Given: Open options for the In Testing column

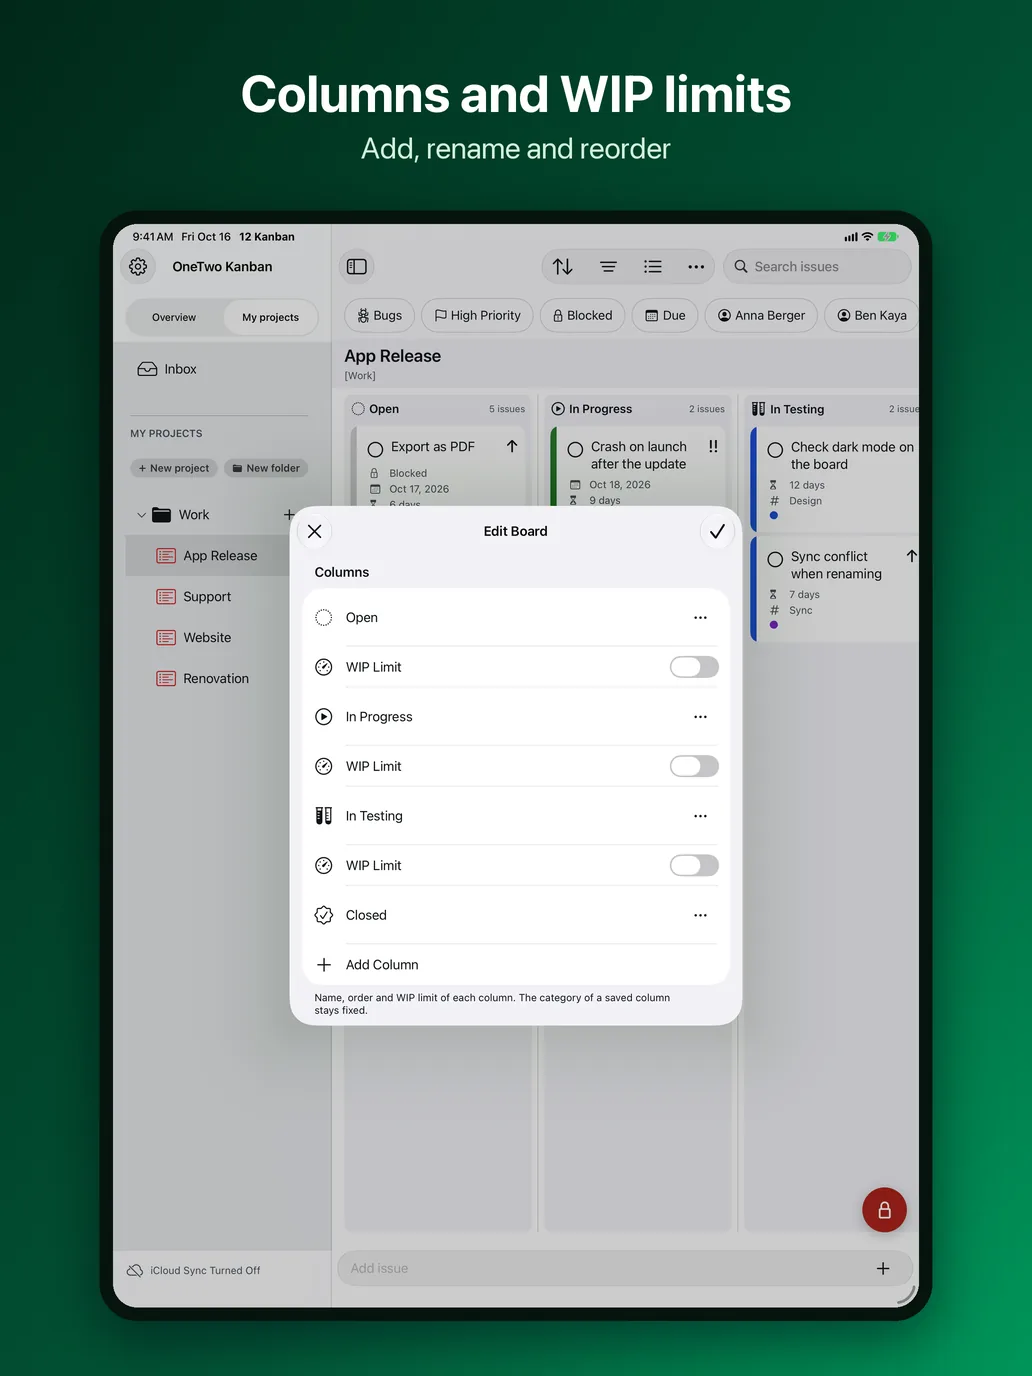Looking at the screenshot, I should pyautogui.click(x=700, y=816).
